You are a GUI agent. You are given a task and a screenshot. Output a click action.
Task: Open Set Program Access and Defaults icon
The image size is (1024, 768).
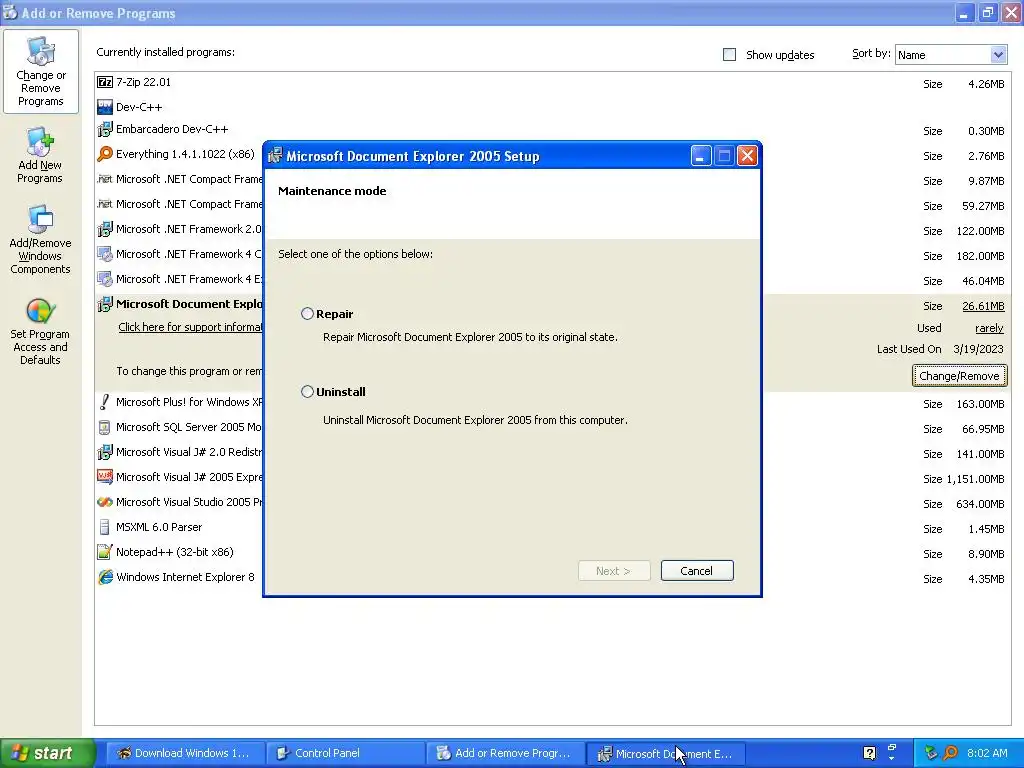click(40, 330)
